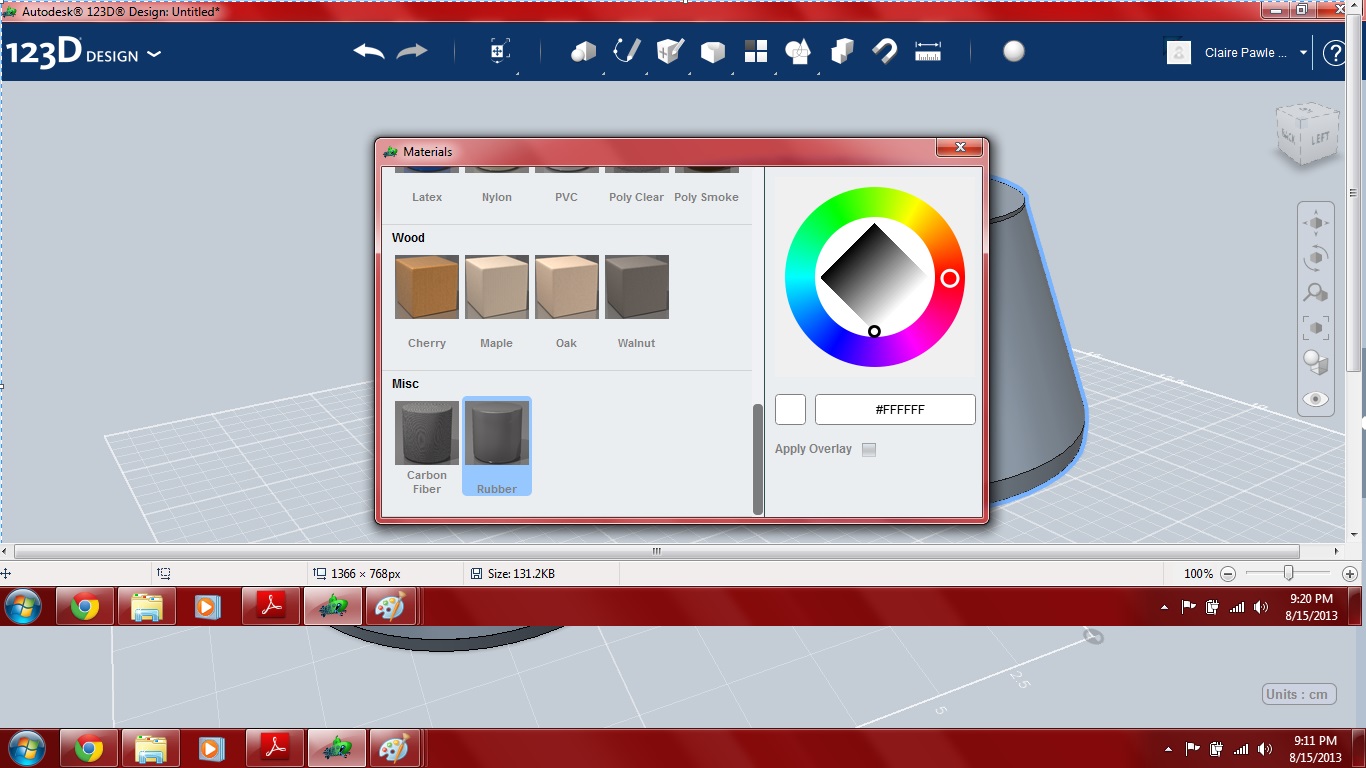Close the Materials dialog

pyautogui.click(x=960, y=148)
